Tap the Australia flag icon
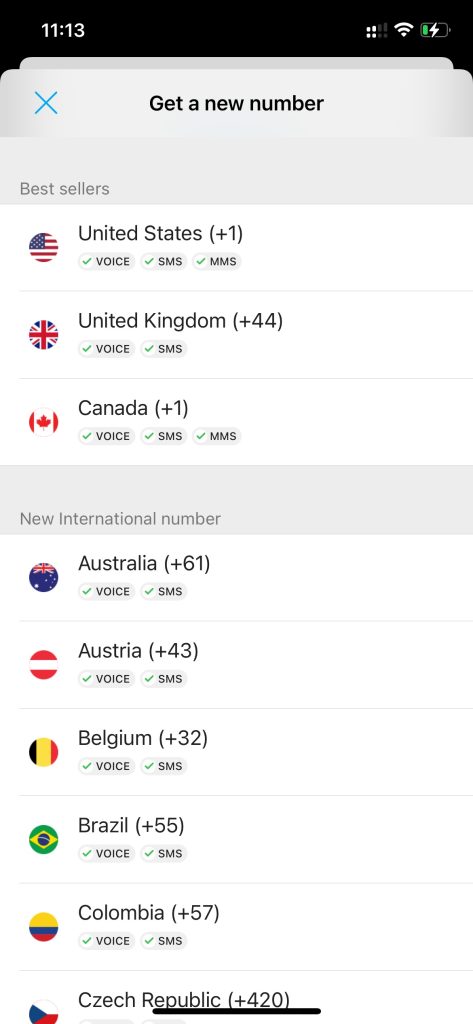Image resolution: width=473 pixels, height=1024 pixels. click(x=44, y=577)
